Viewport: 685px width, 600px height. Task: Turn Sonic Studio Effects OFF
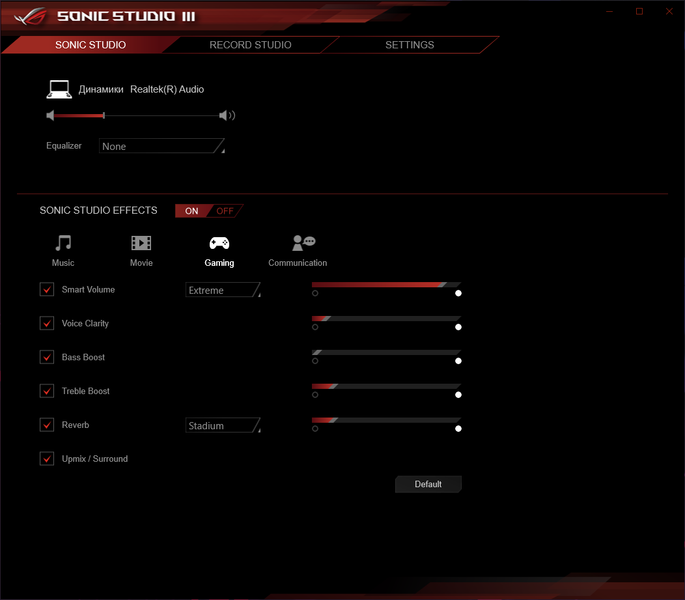(x=225, y=211)
